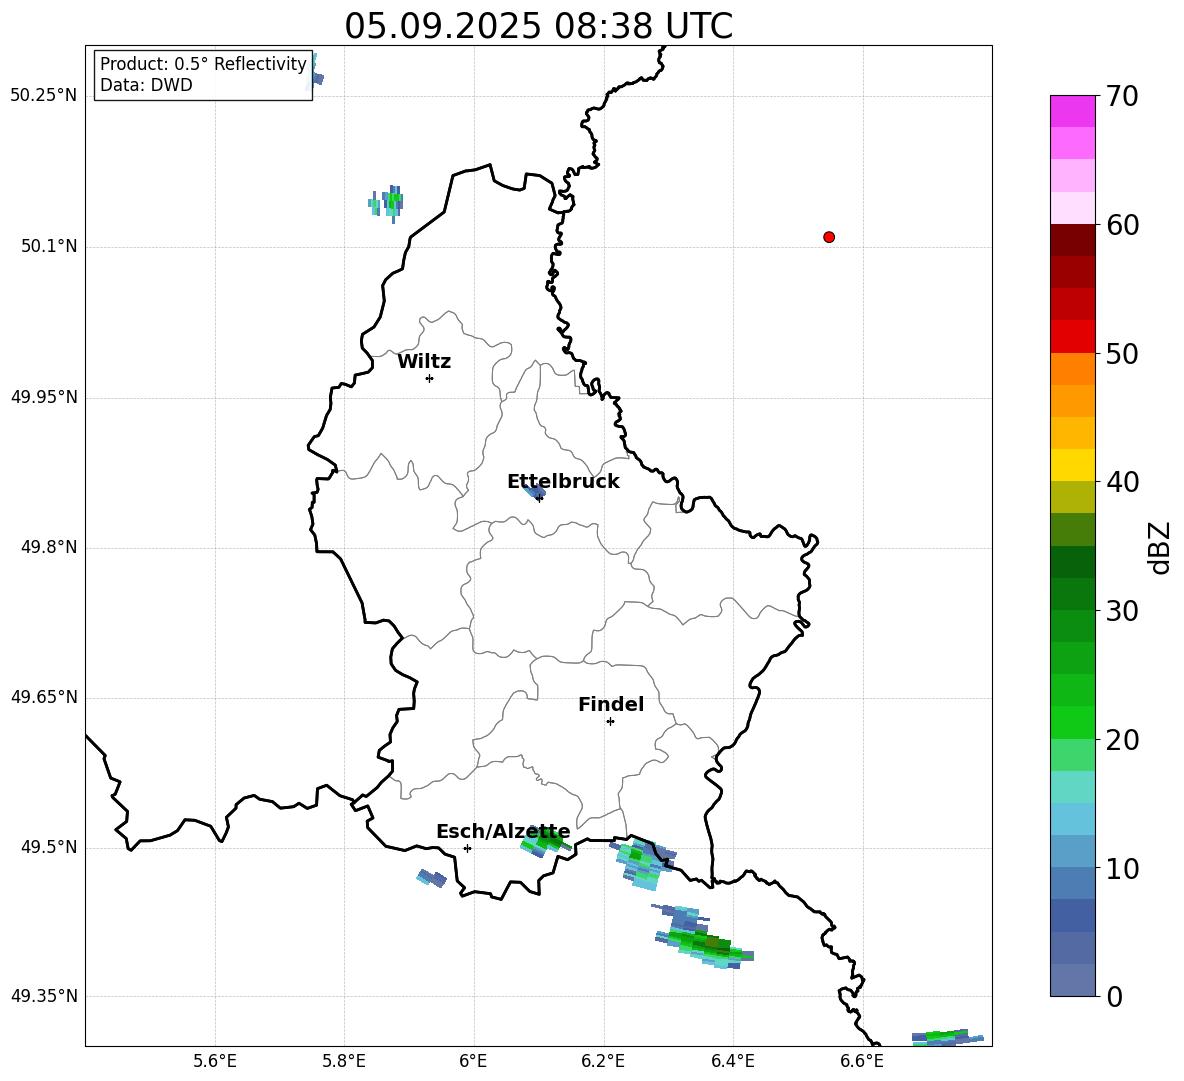Click the small blue echo at Ettelbruck
1184x1081 pixels.
(x=534, y=491)
